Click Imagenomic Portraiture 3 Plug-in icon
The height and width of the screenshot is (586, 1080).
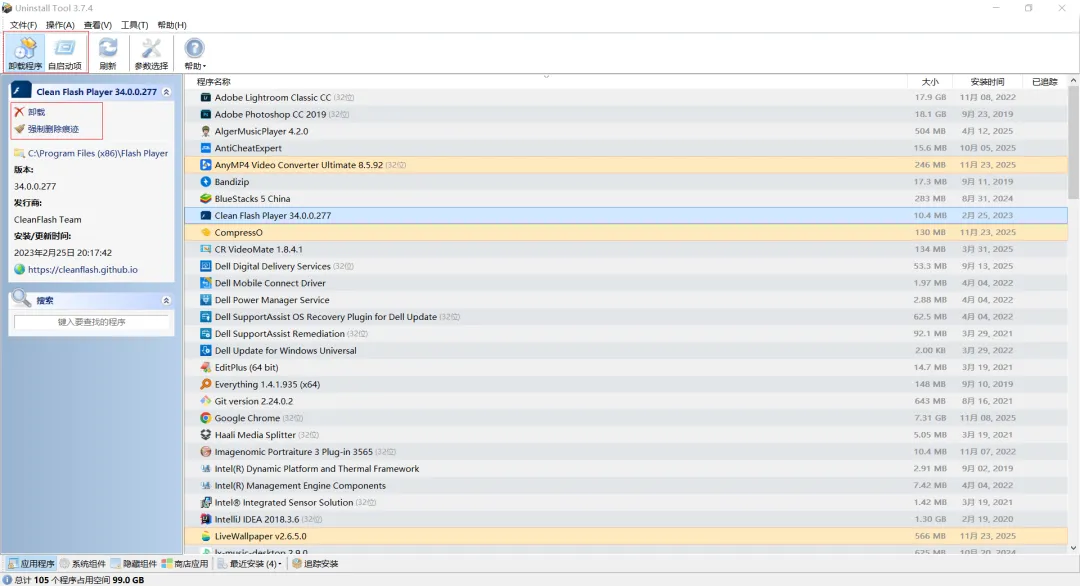pyautogui.click(x=205, y=452)
